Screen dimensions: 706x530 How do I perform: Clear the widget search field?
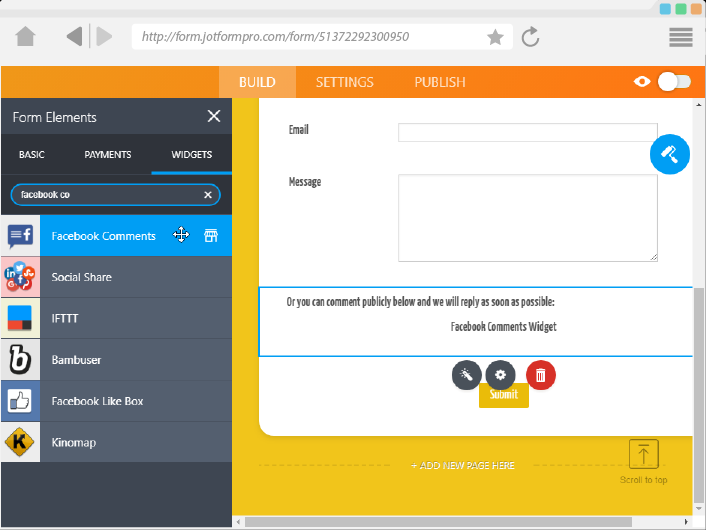[x=208, y=195]
